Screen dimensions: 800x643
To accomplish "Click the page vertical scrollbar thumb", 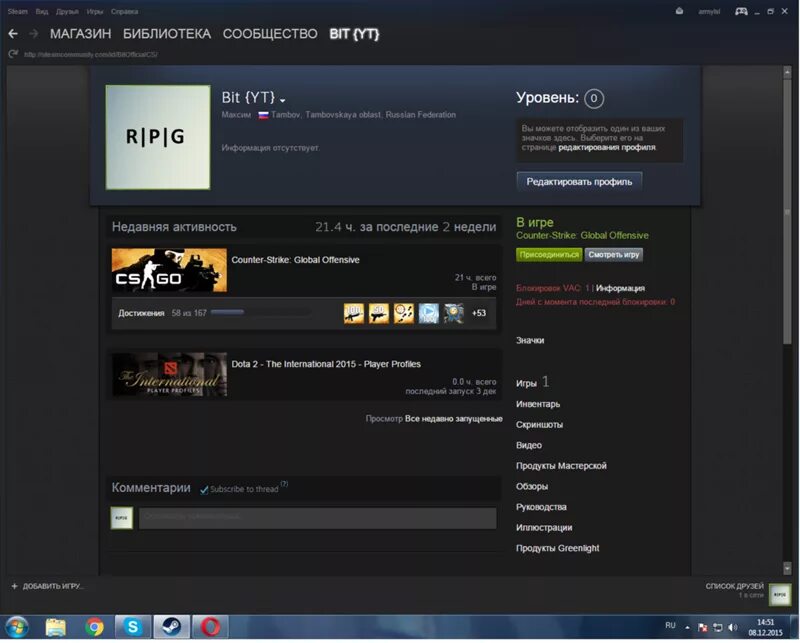I will pos(787,212).
